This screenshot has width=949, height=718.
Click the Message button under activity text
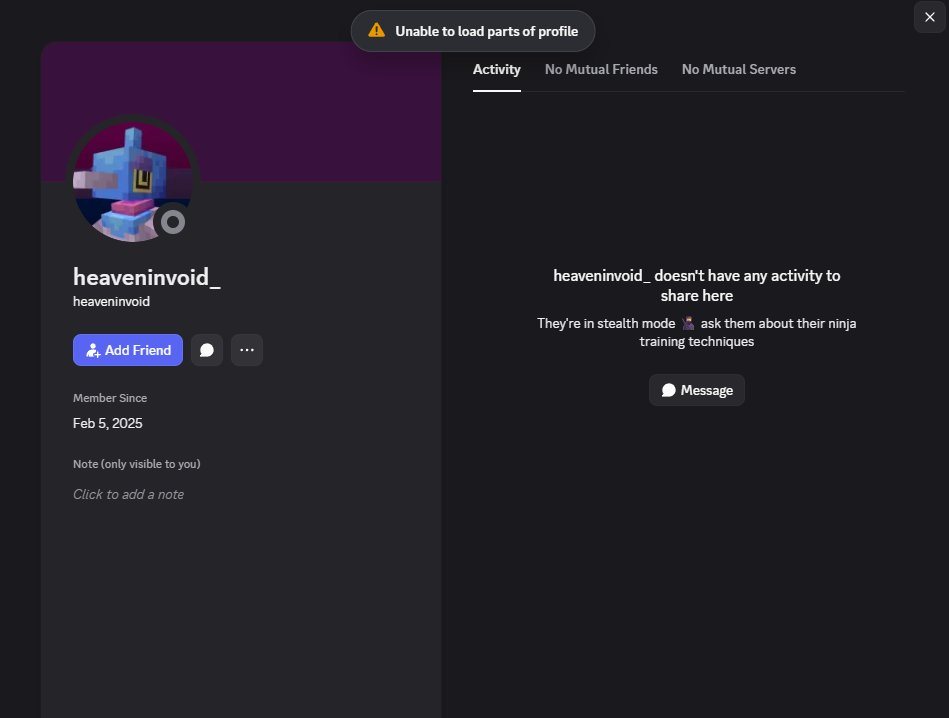(x=697, y=390)
